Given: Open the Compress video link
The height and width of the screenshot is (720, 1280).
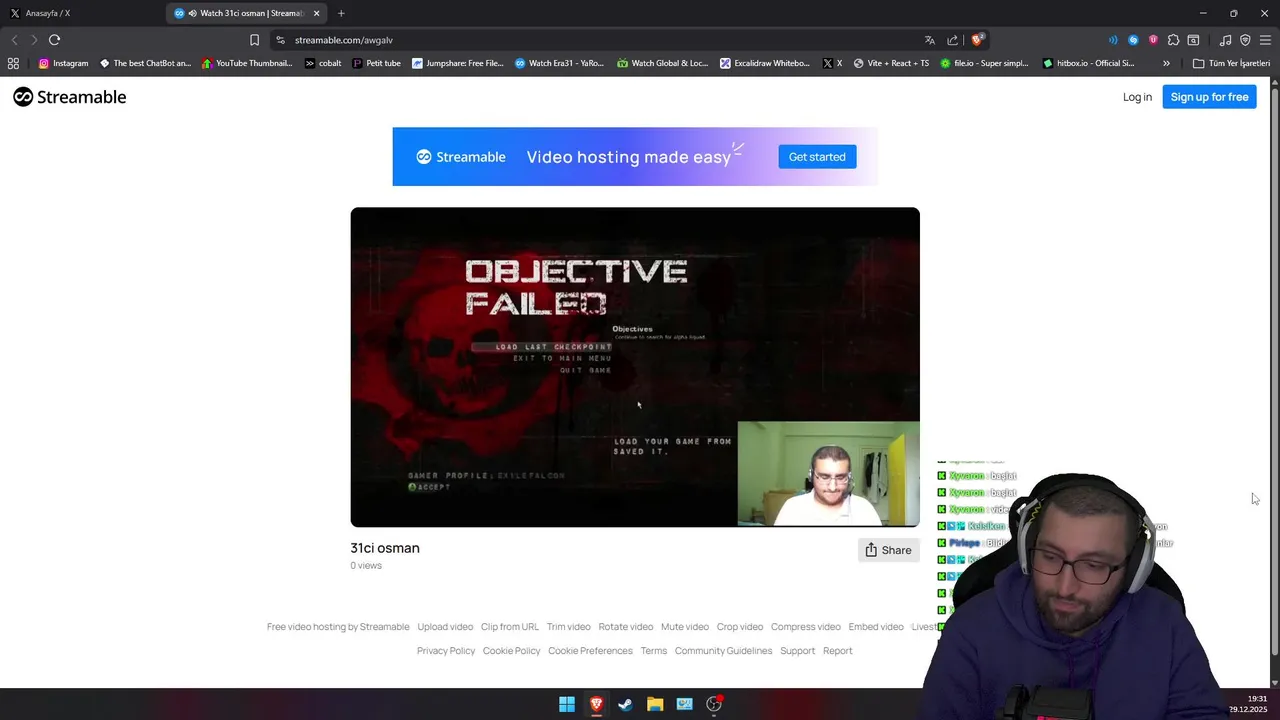Looking at the screenshot, I should click(806, 627).
